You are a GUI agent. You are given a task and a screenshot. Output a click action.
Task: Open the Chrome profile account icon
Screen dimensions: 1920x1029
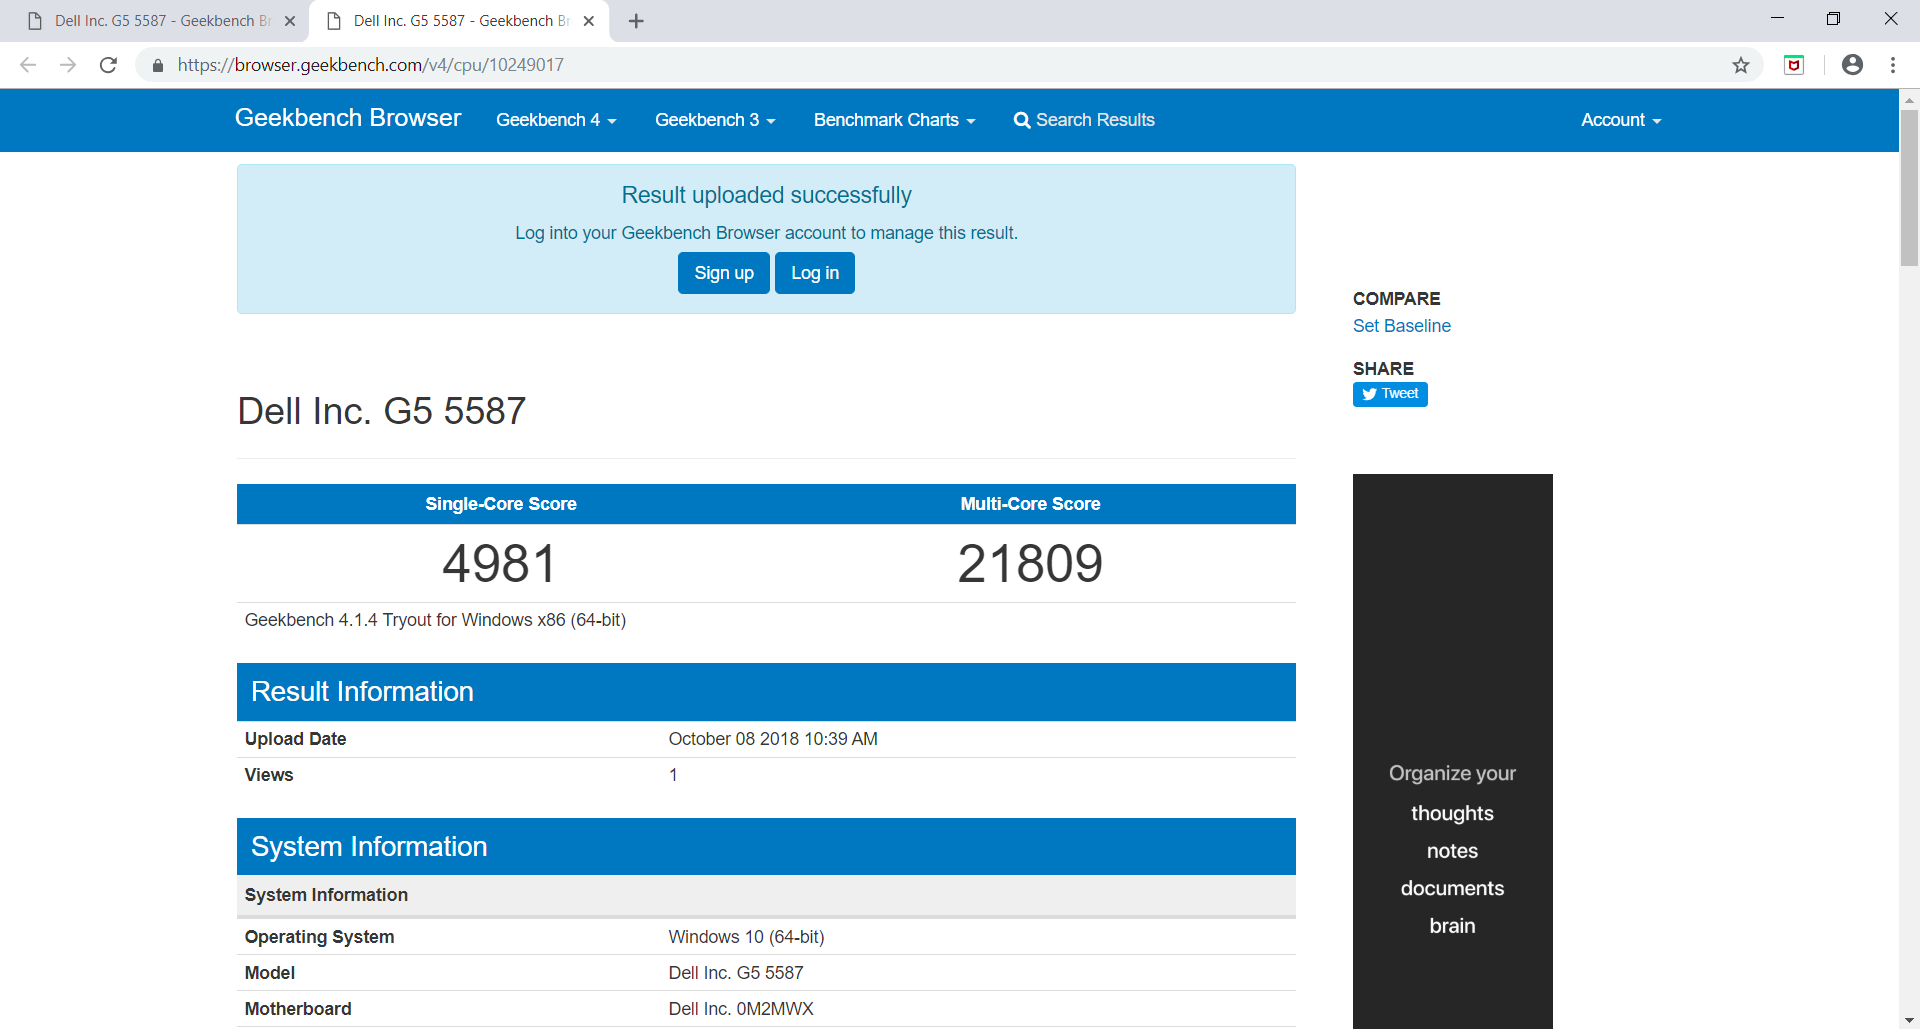1852,65
